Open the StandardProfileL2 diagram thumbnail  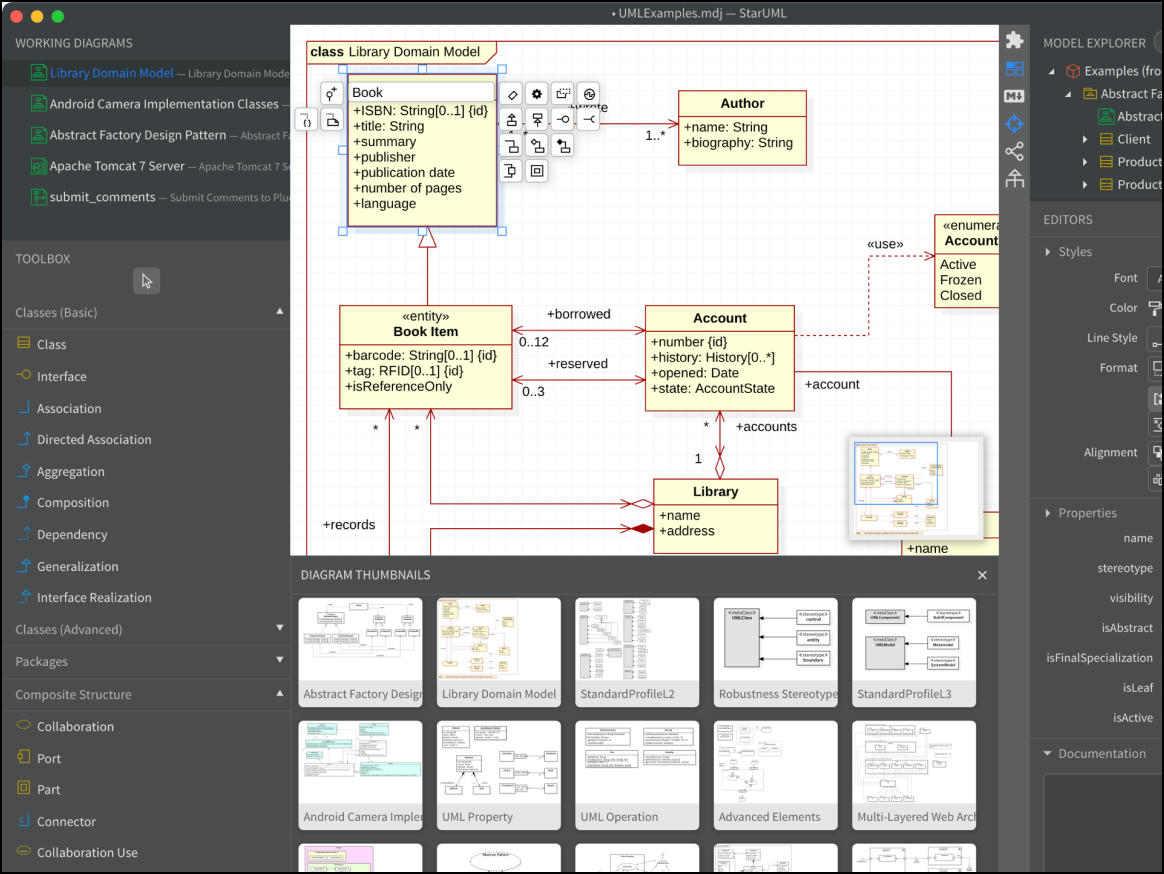pos(637,653)
